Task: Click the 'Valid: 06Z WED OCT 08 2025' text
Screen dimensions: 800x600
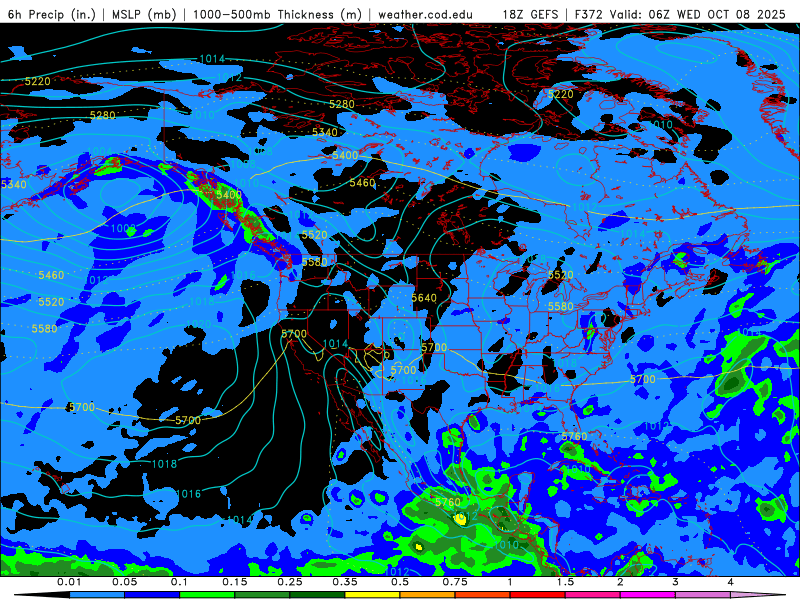Action: 698,14
